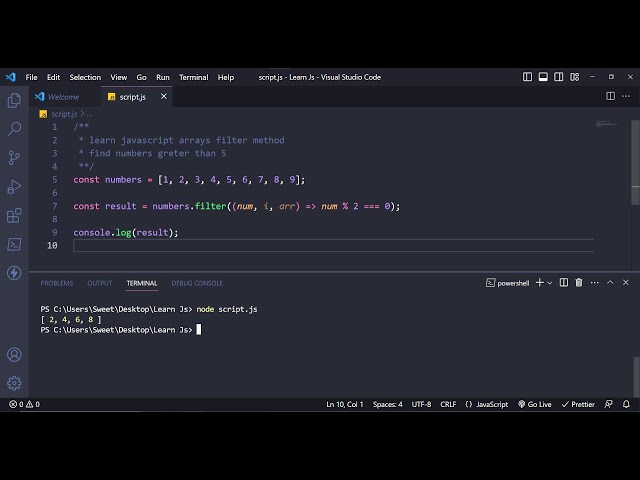This screenshot has width=640, height=480.
Task: Place cursor on empty line 10
Action: pos(333,246)
